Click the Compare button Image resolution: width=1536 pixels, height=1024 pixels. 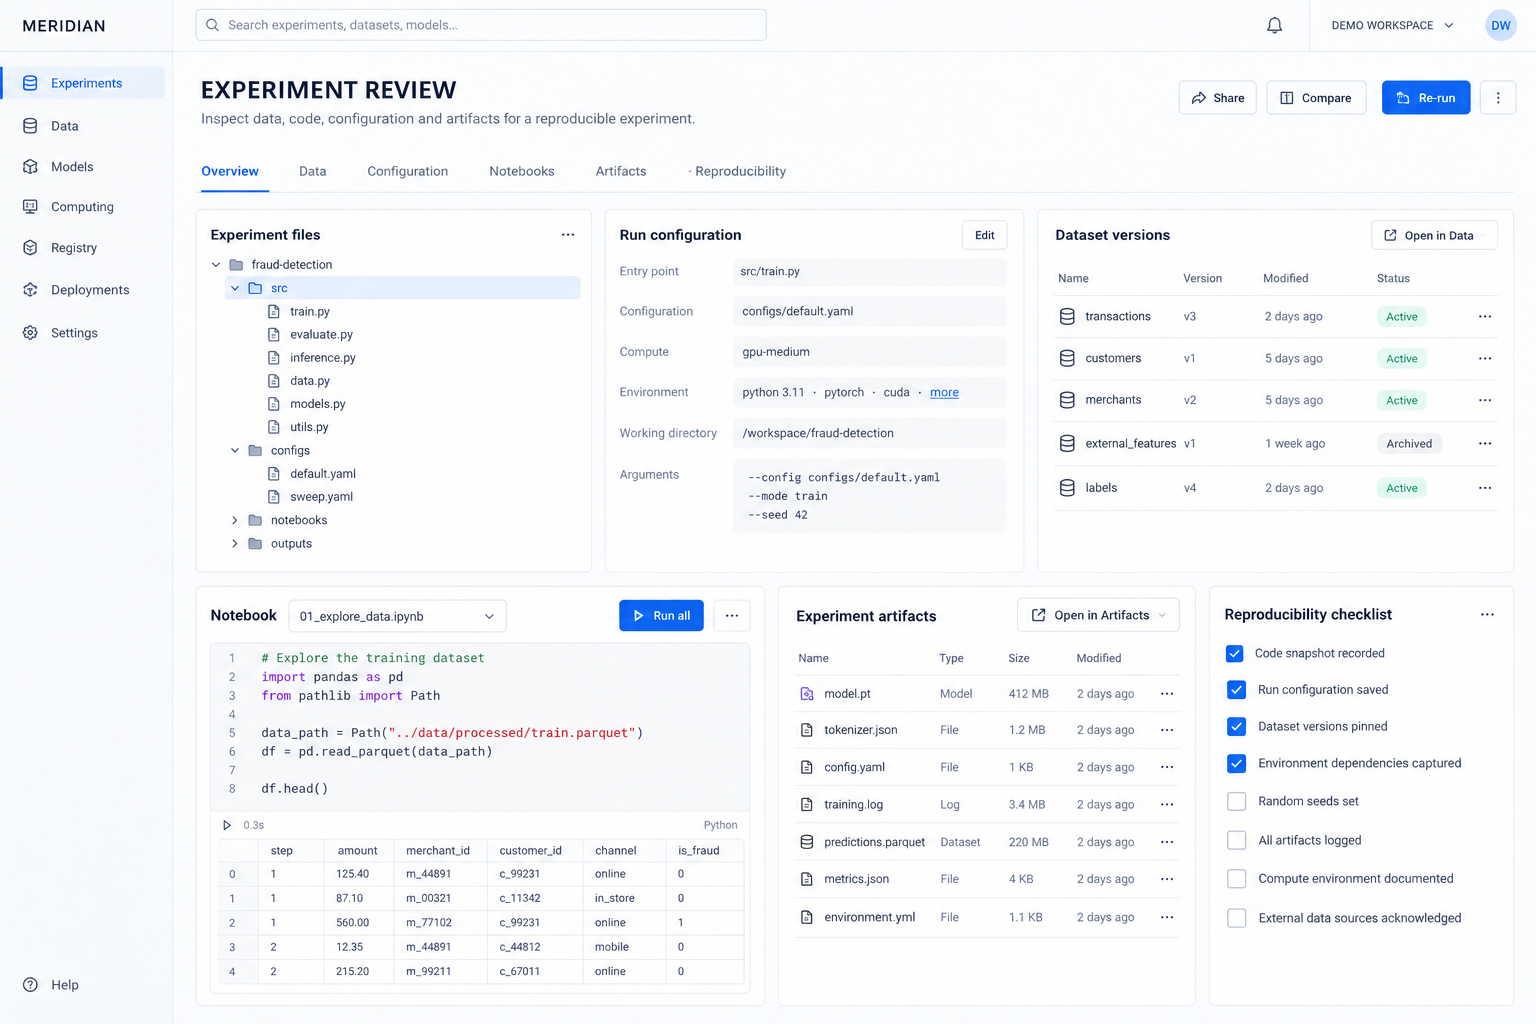point(1316,98)
